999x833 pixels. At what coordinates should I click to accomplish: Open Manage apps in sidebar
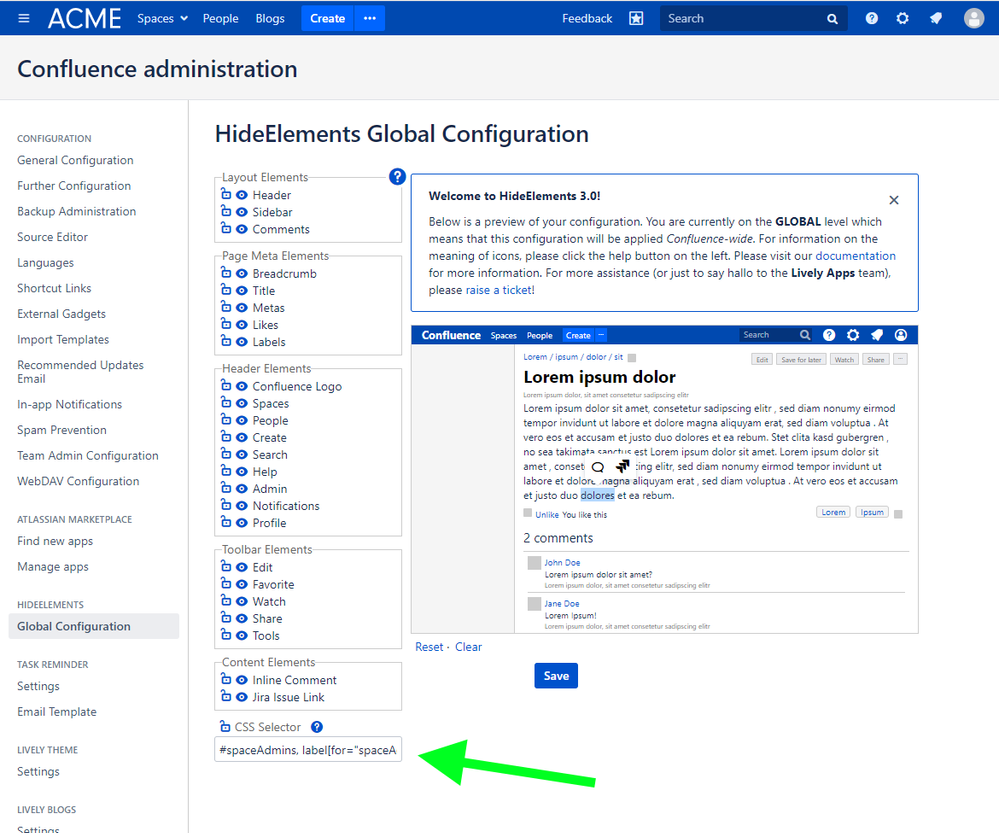click(53, 567)
